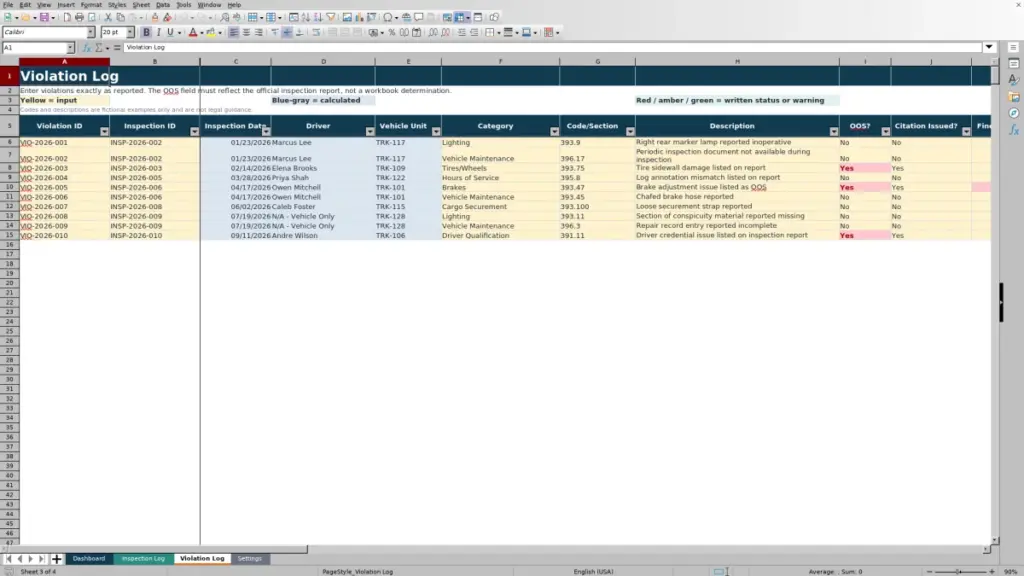The image size is (1024, 576).
Task: Open the Tools menu
Action: [184, 5]
